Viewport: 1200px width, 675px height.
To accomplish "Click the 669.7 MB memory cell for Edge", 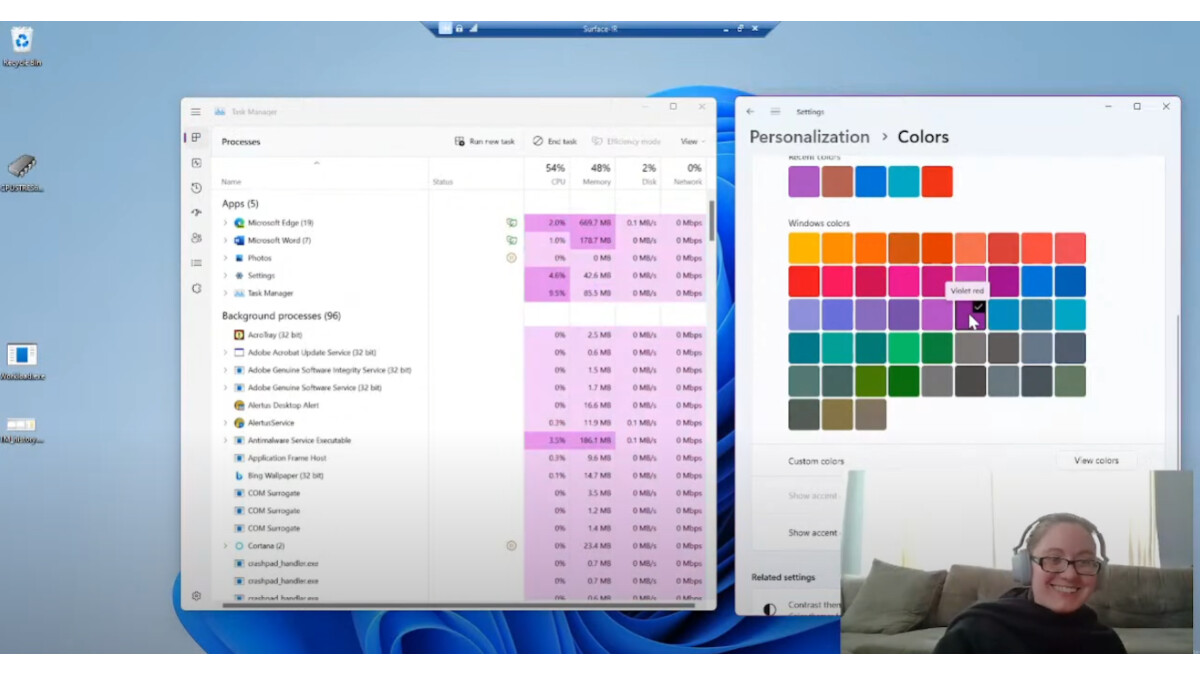I will point(592,223).
